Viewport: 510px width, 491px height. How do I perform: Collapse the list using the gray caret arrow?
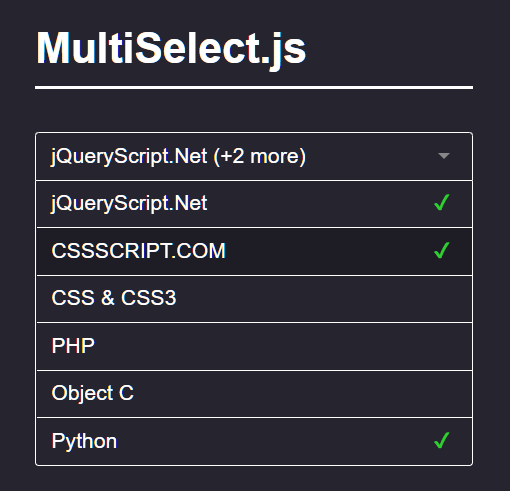click(x=444, y=156)
